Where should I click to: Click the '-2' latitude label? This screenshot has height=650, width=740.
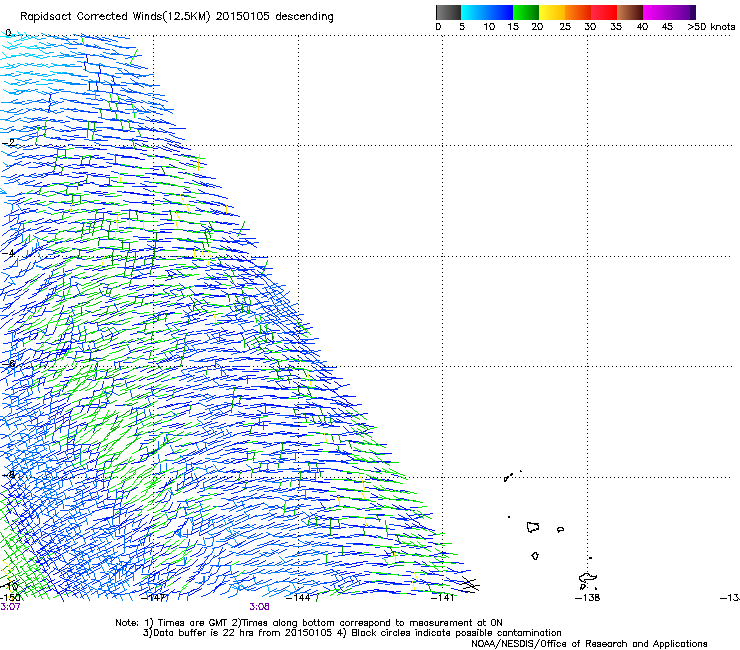click(8, 143)
